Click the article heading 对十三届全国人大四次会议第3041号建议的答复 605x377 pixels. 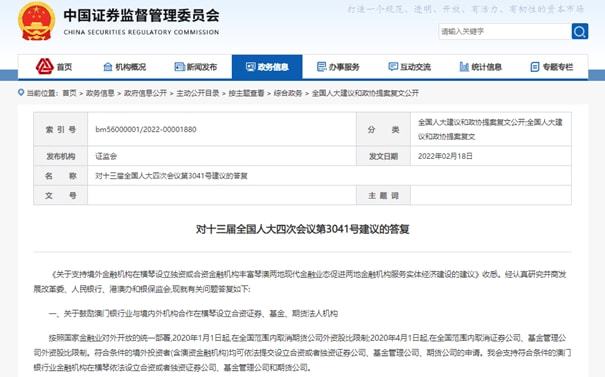(x=302, y=229)
